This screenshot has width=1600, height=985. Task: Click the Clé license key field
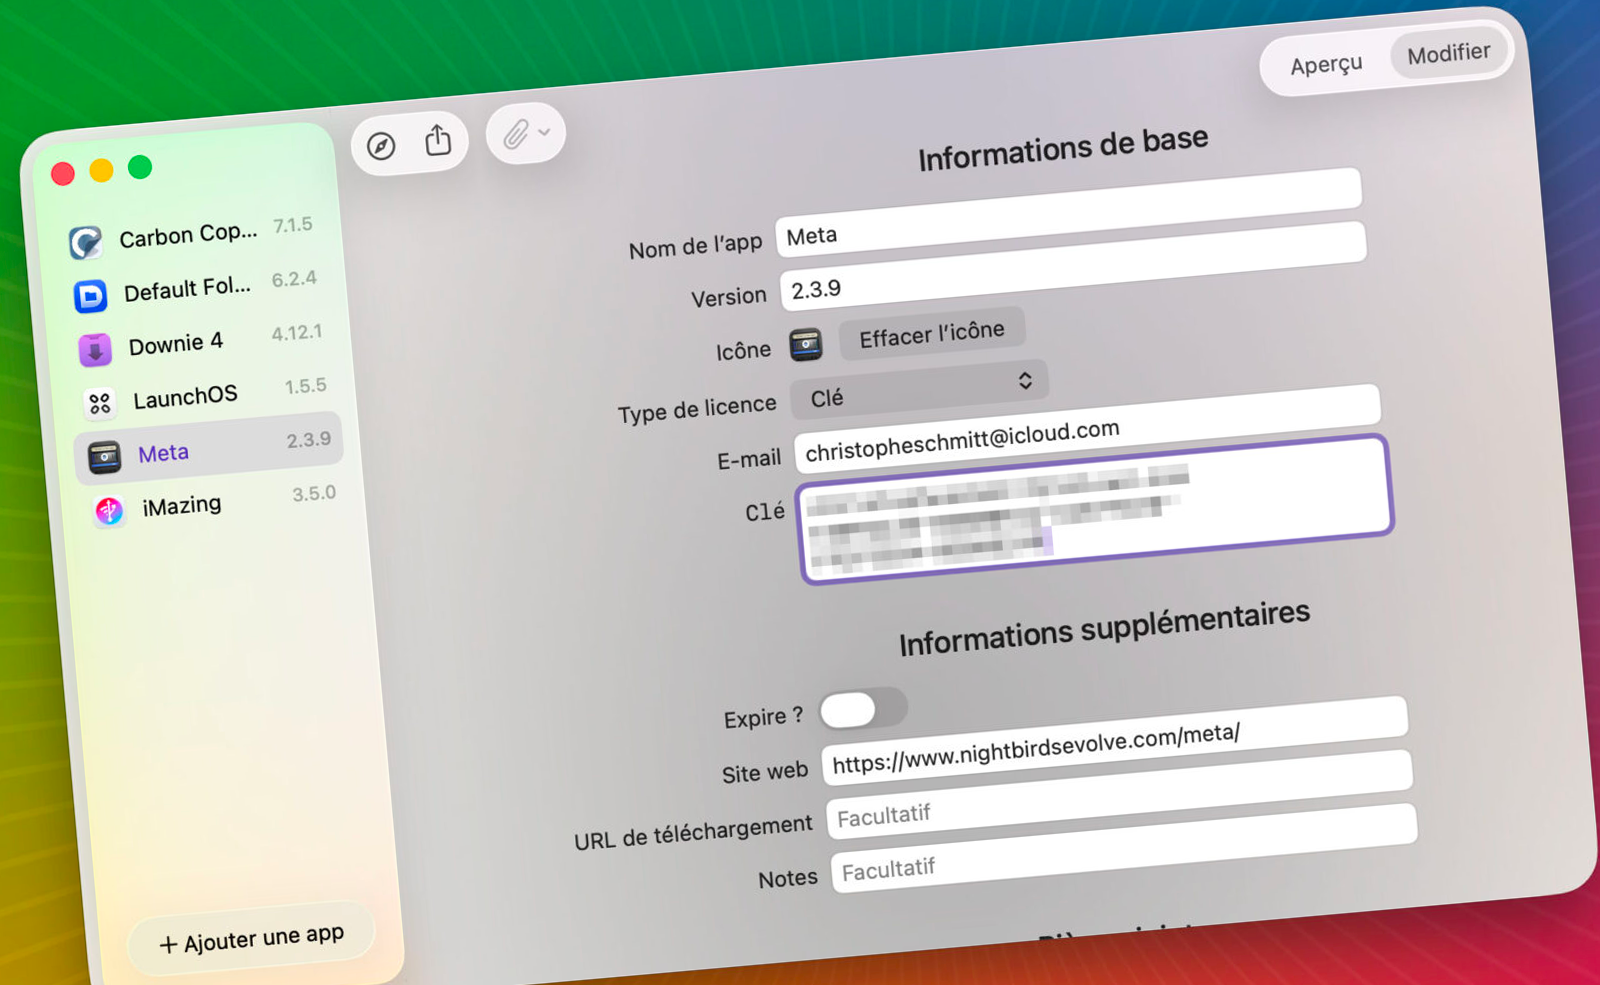pyautogui.click(x=1096, y=508)
